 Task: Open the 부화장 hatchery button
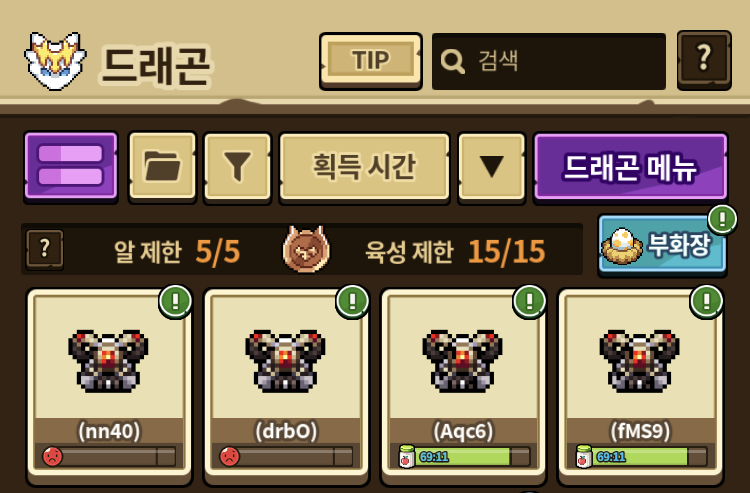(662, 245)
